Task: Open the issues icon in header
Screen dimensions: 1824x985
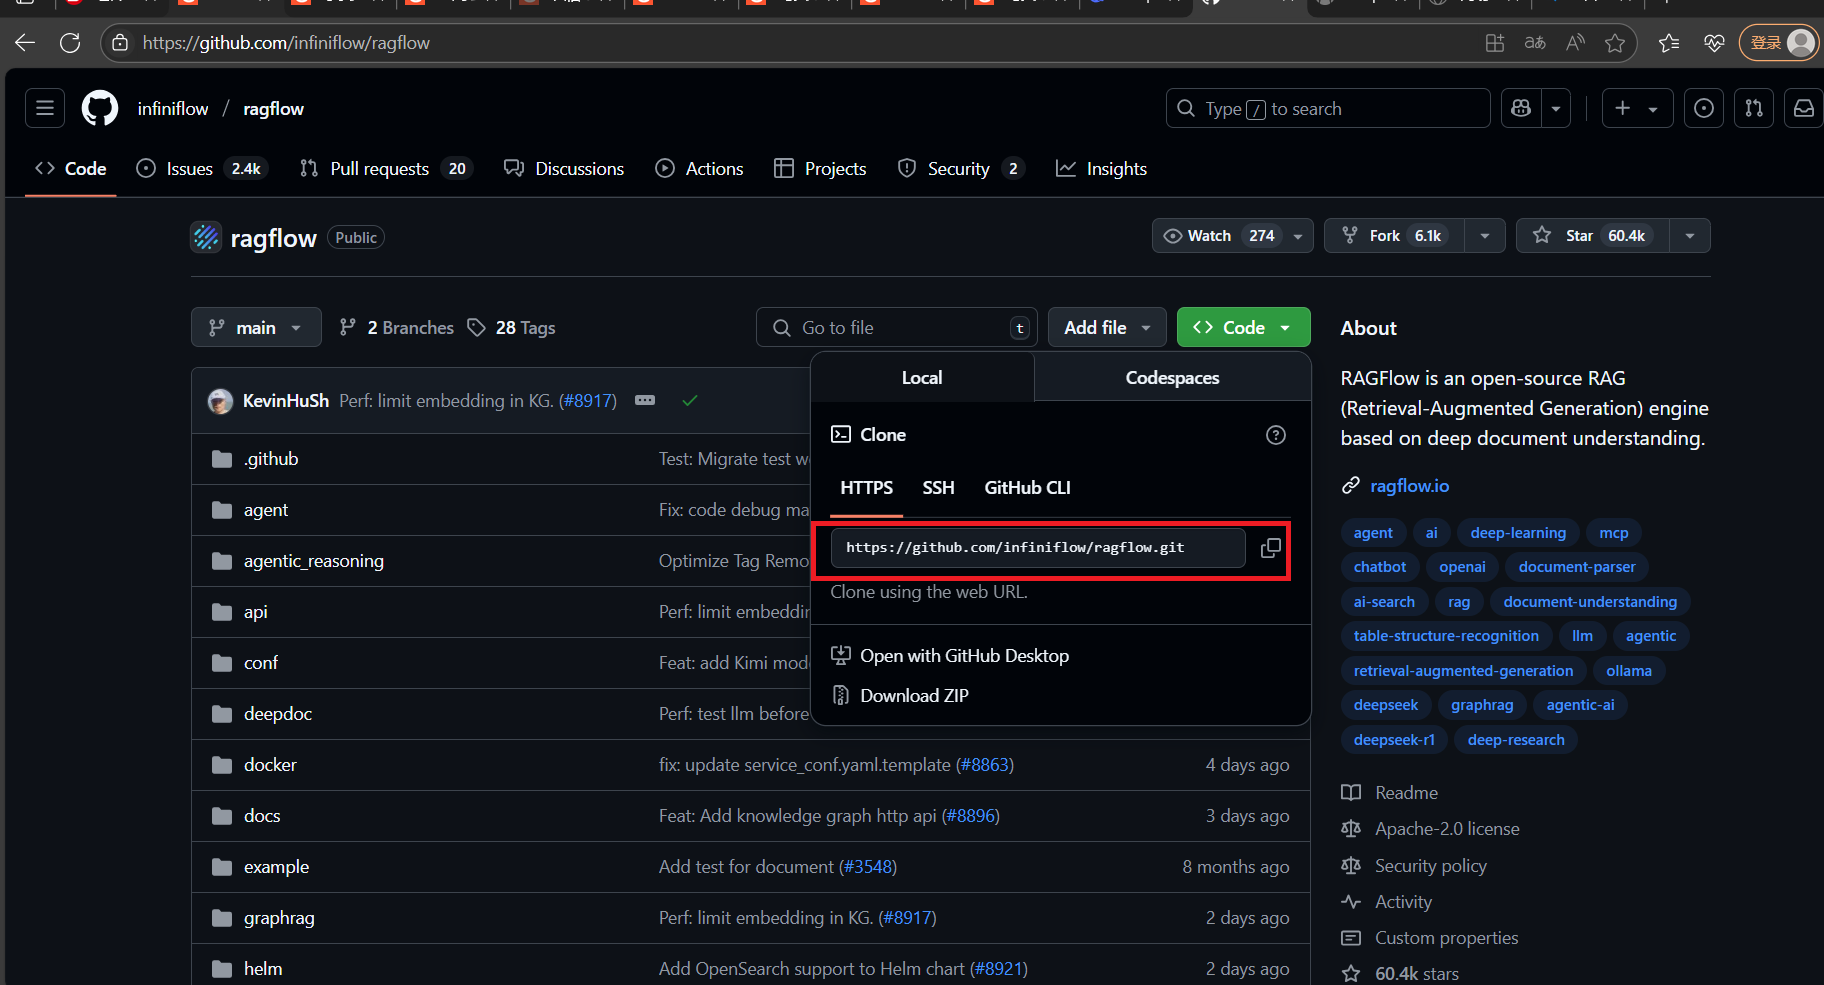Action: pyautogui.click(x=1704, y=108)
